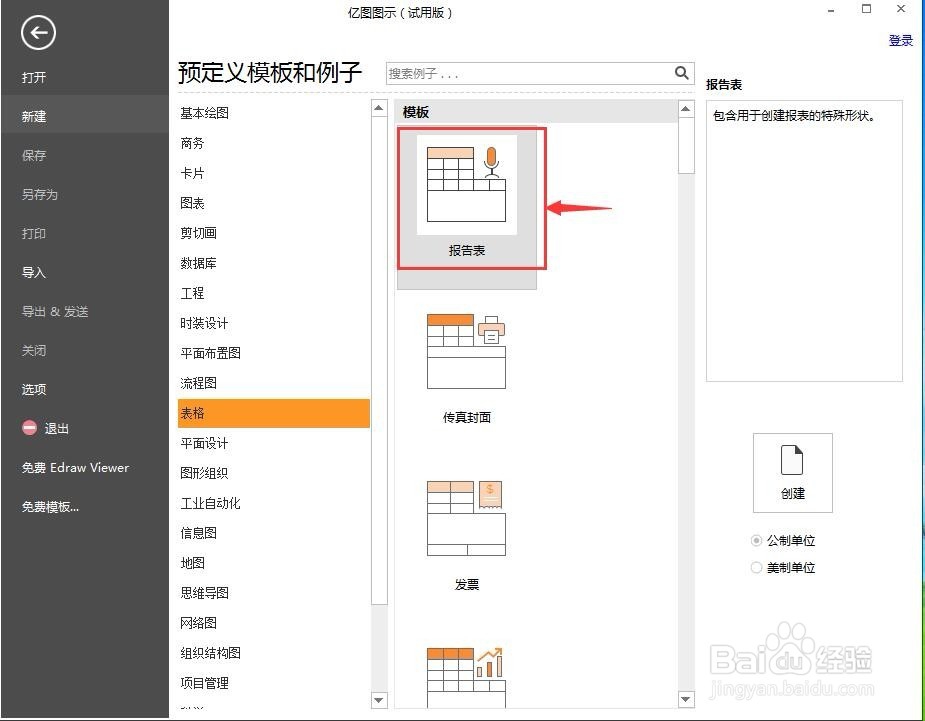Screen dimensions: 925x721
Task: Click the template pane scrollbar thumb
Action: point(686,146)
